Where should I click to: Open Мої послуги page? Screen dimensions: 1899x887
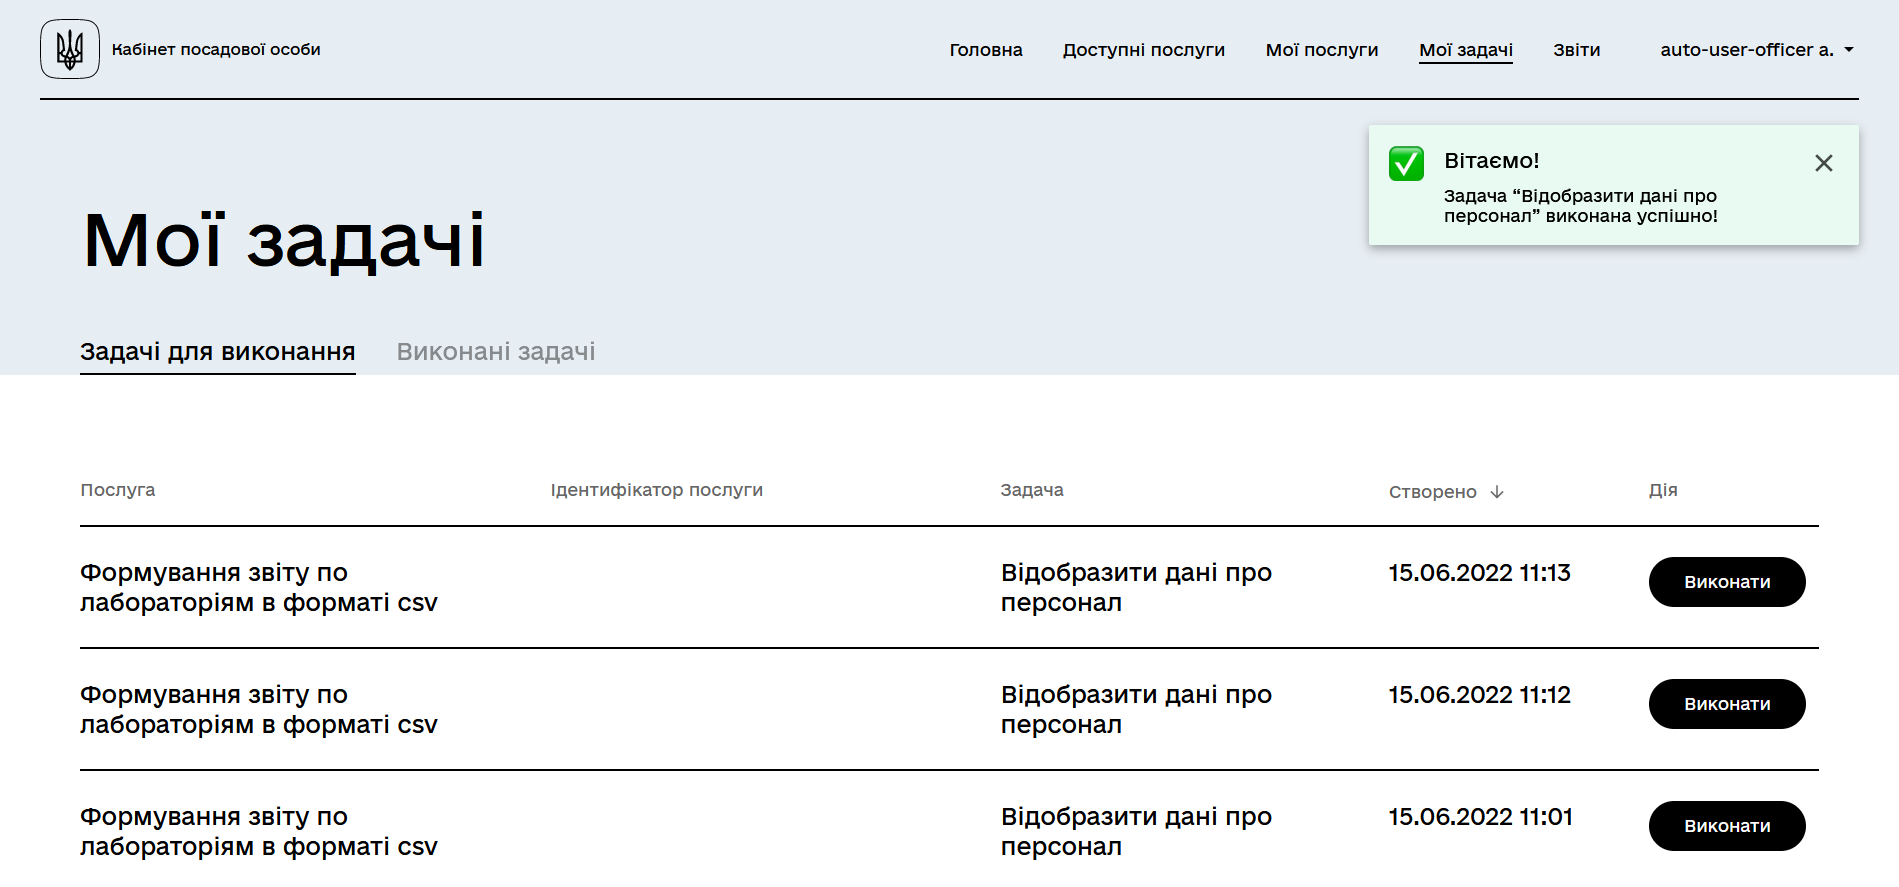click(1322, 50)
